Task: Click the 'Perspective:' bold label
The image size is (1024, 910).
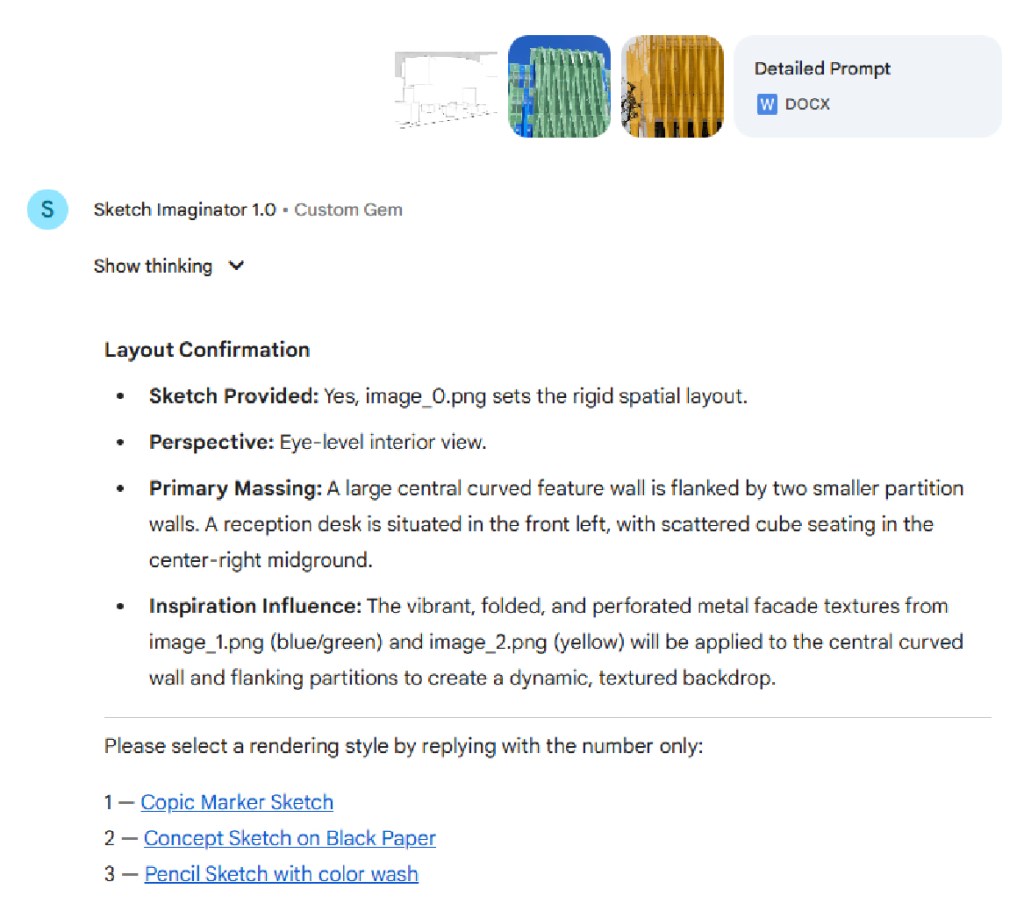Action: click(212, 442)
